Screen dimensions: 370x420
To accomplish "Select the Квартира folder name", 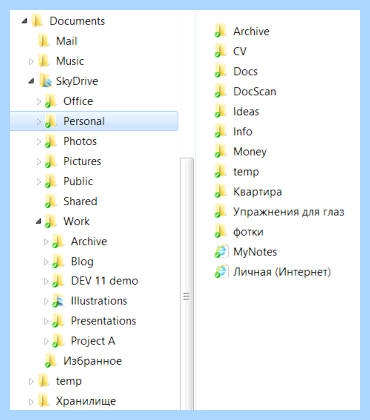I will (257, 192).
